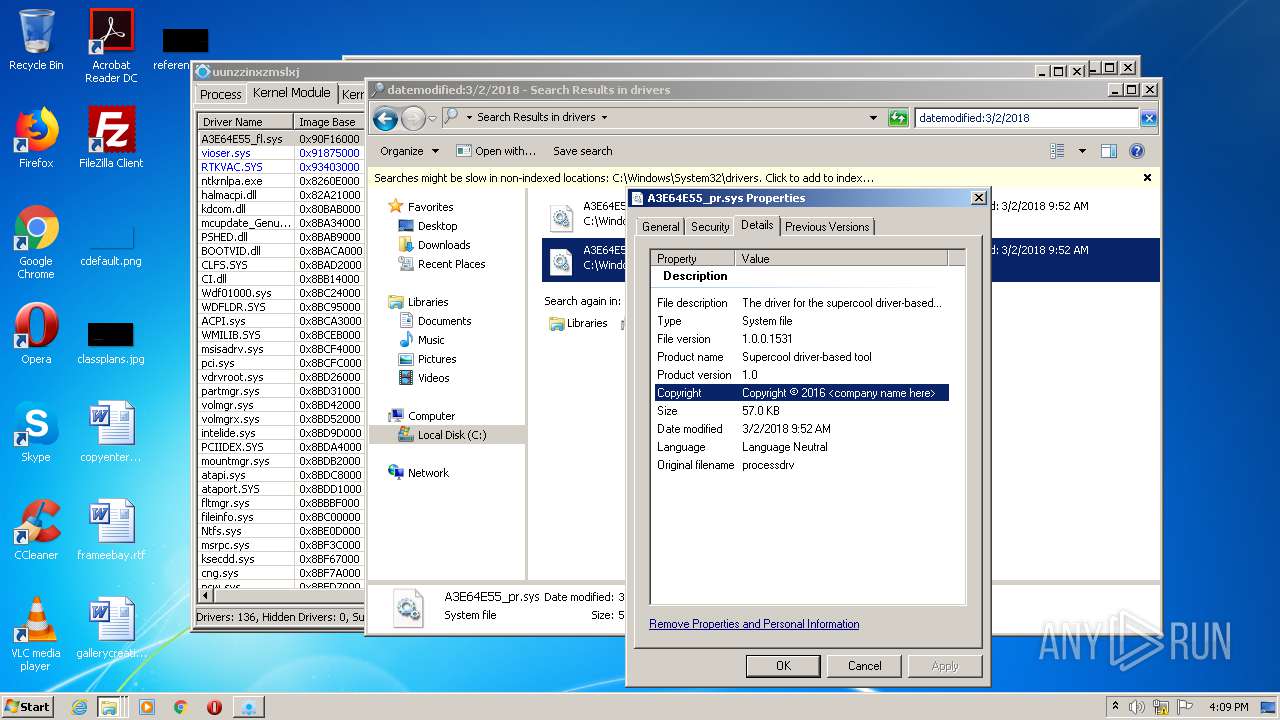Click Open with toolbar button

coord(496,151)
